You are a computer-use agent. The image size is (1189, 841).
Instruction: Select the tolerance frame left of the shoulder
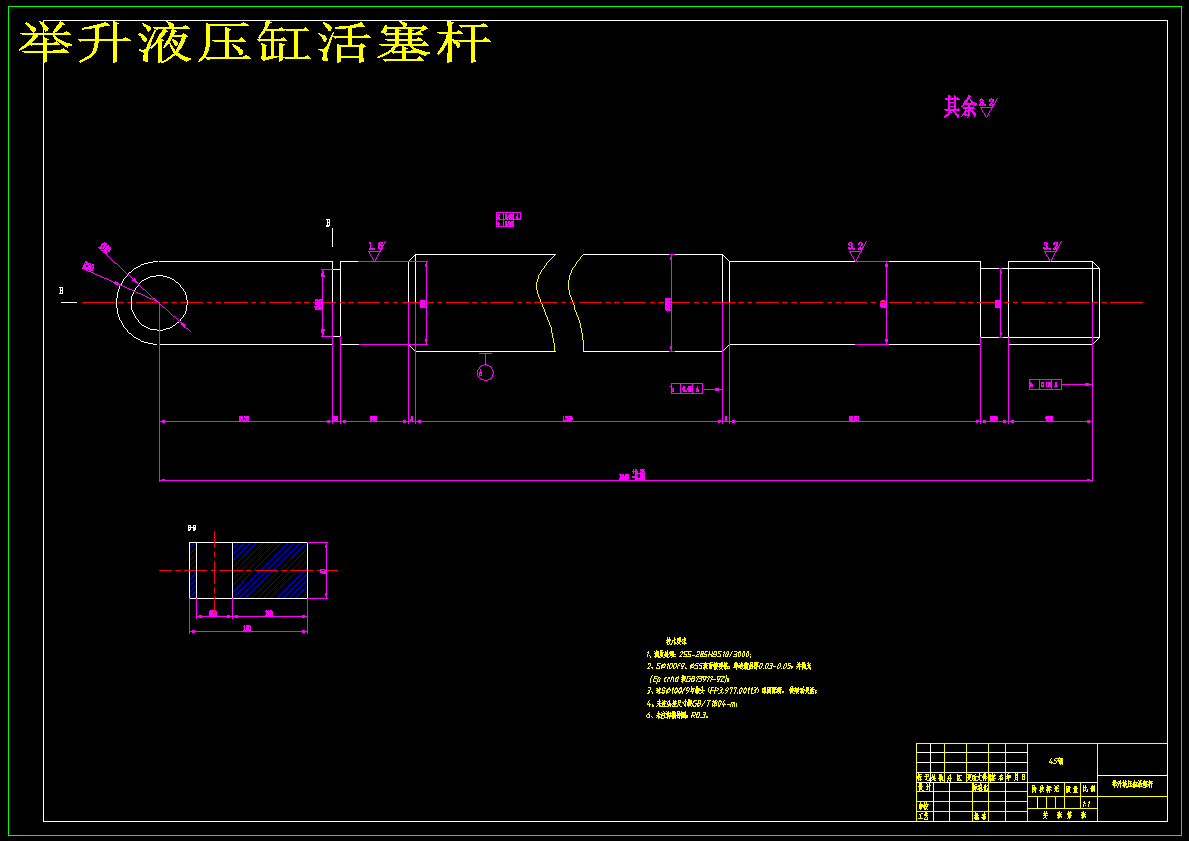coord(687,389)
